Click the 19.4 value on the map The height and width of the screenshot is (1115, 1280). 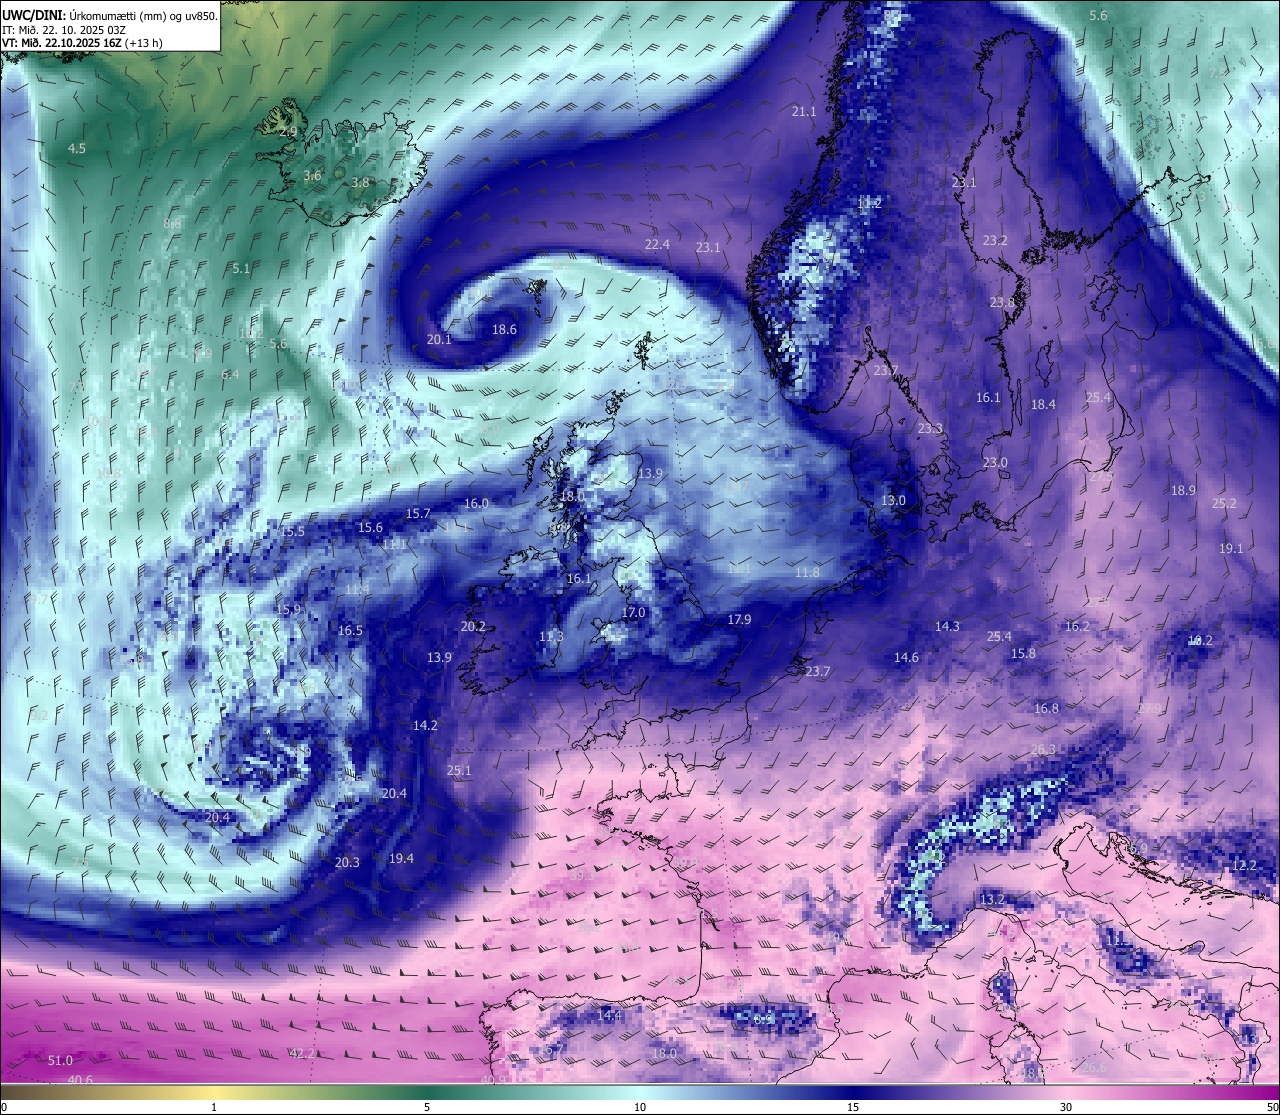coord(401,858)
